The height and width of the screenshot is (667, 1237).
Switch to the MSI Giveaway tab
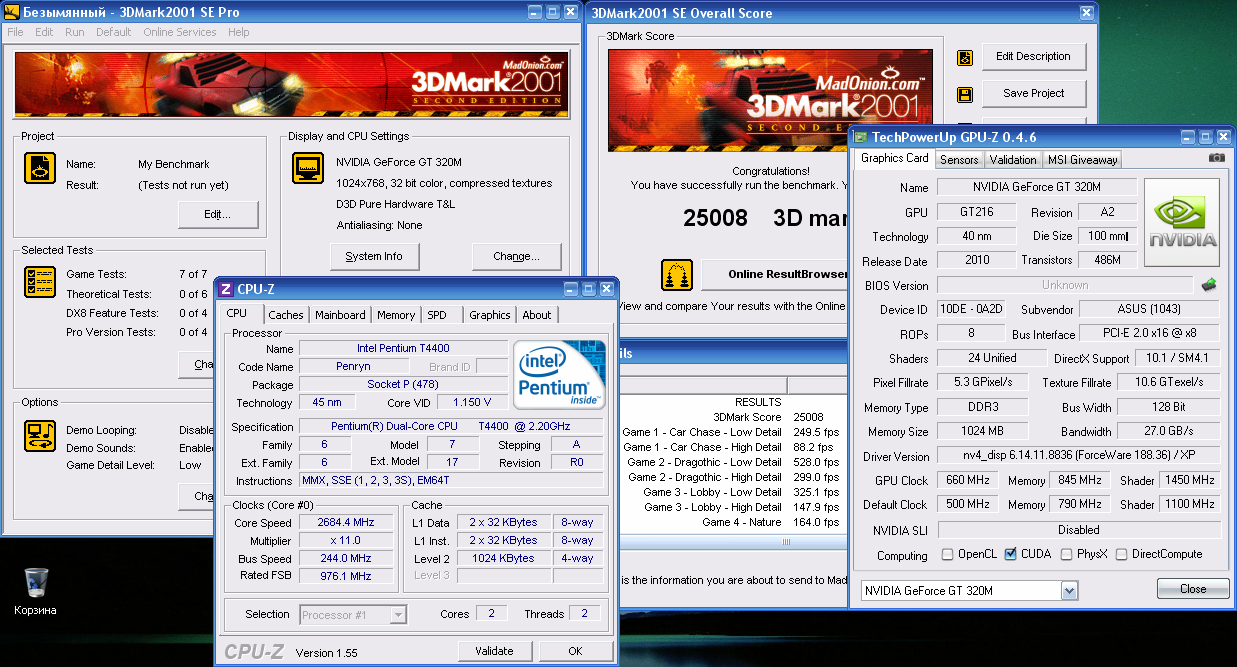pos(1082,160)
